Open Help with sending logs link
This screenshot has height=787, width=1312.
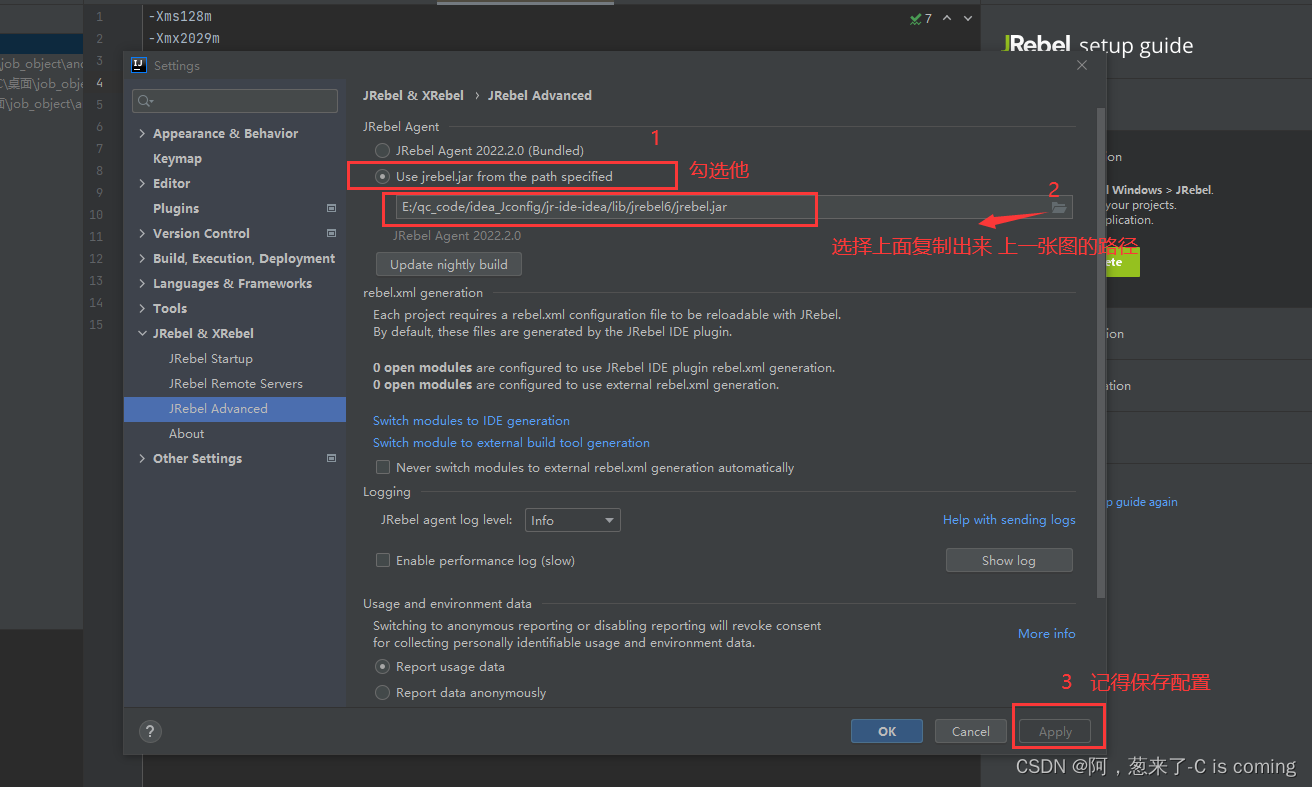[1009, 519]
